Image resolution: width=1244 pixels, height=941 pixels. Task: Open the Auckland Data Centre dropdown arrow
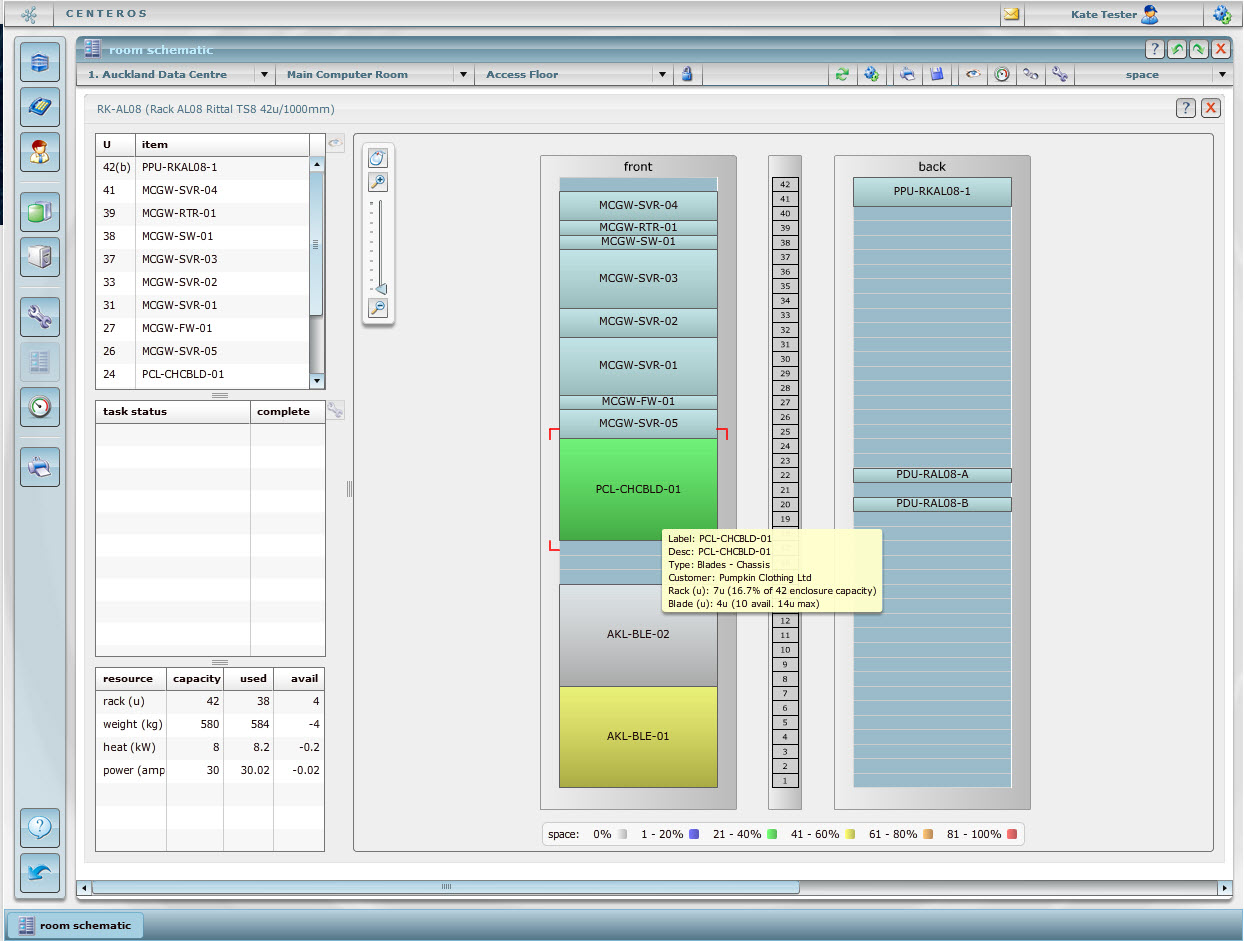click(x=264, y=75)
